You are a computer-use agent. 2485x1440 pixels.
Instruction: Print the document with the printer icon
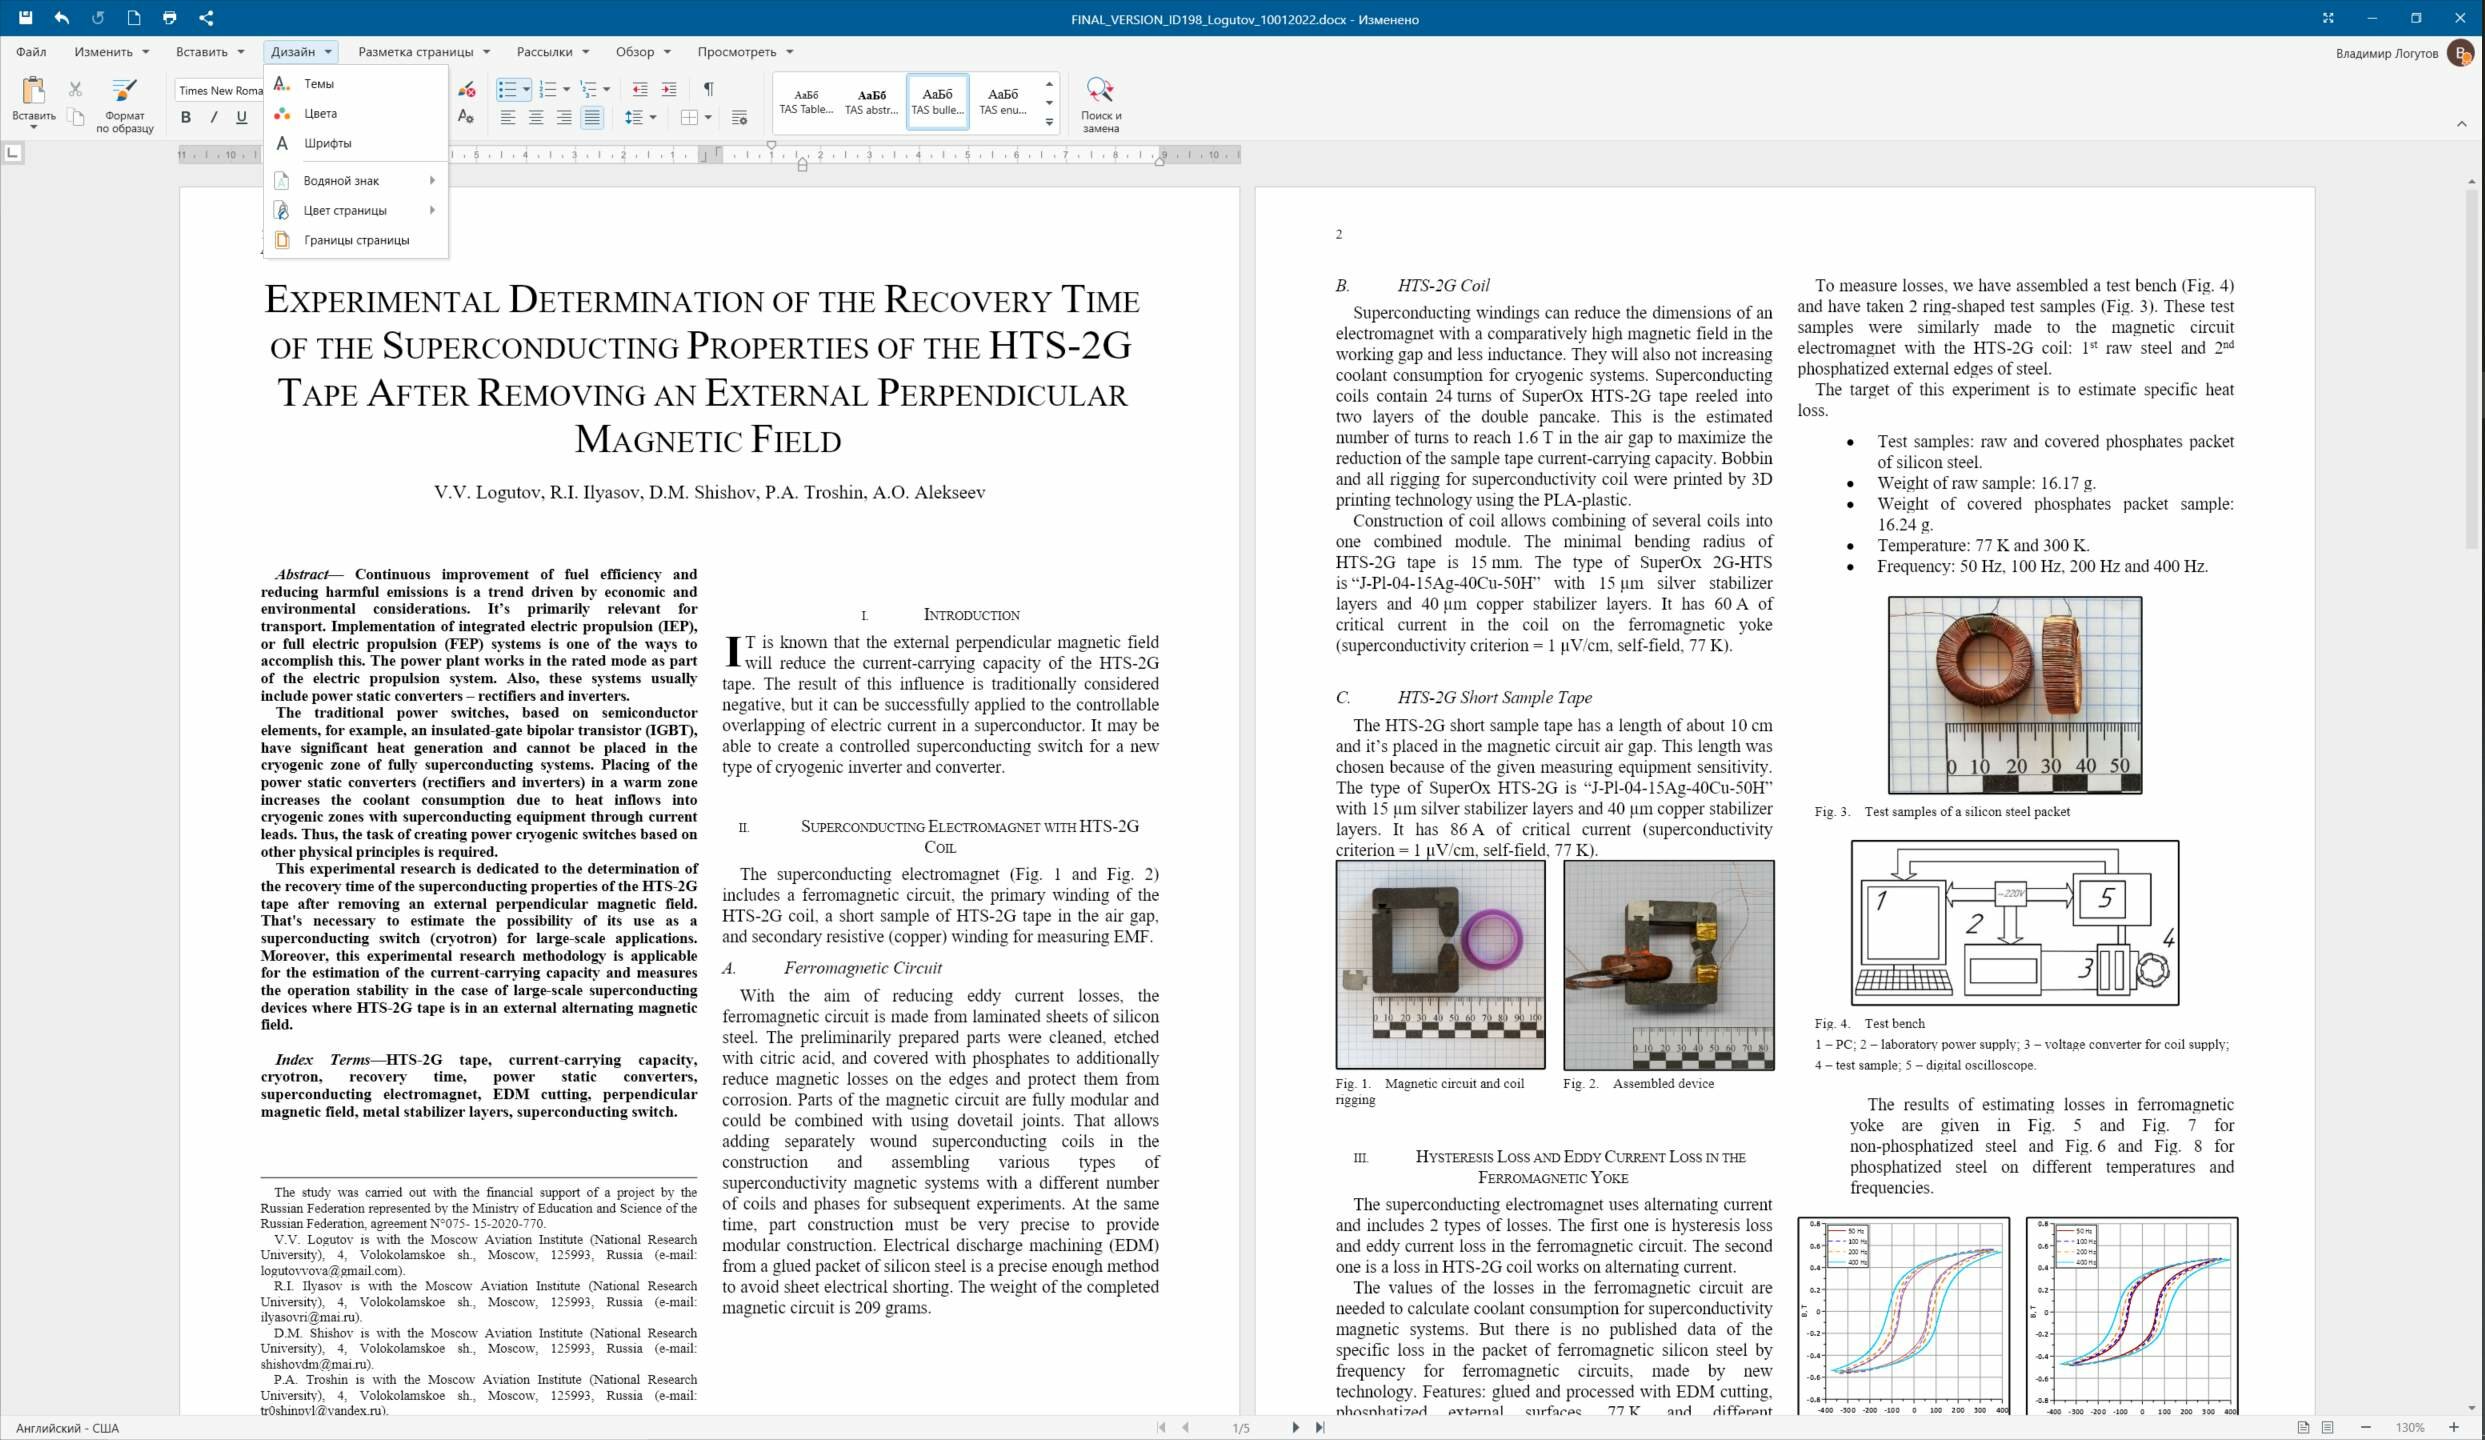coord(170,18)
